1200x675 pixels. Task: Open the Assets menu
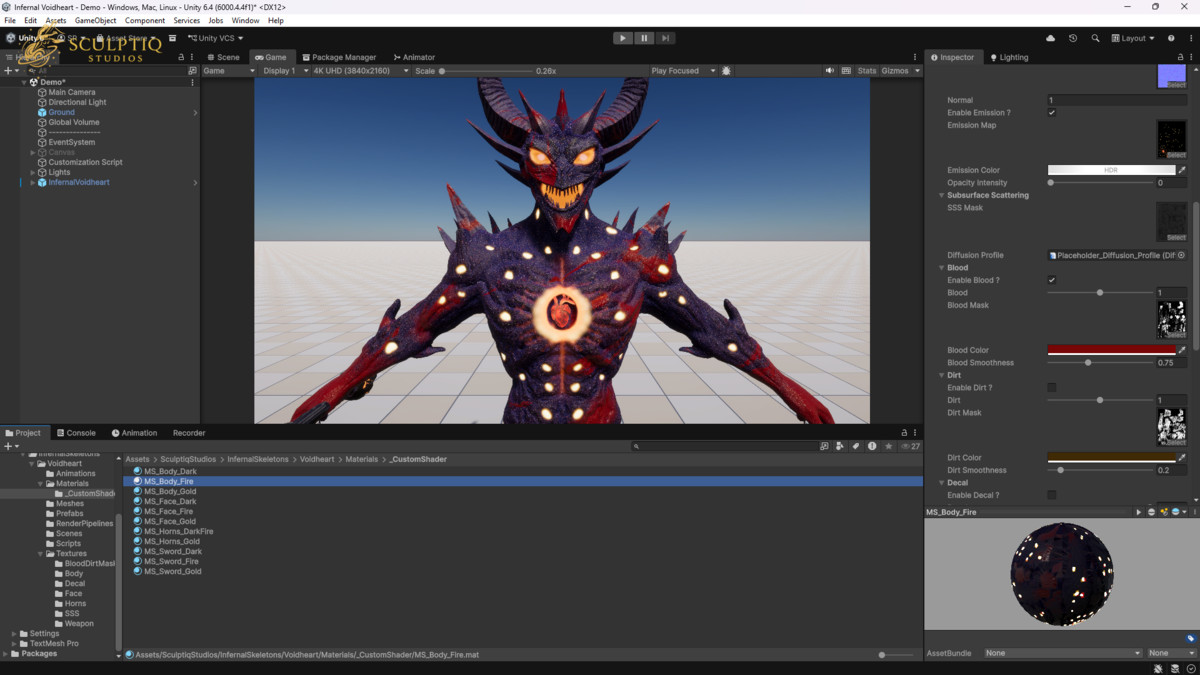tap(56, 20)
